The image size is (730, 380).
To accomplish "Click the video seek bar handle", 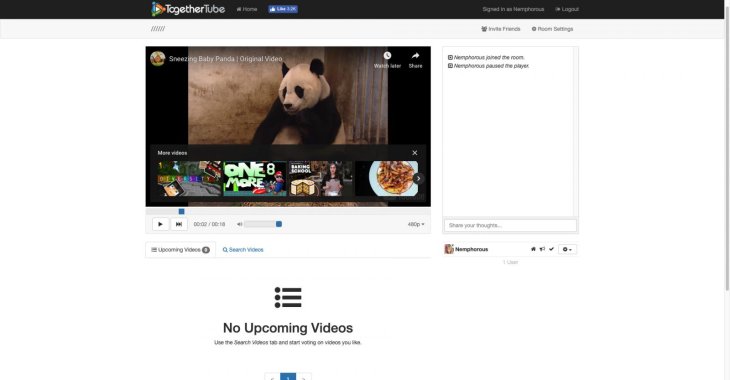I will [182, 211].
